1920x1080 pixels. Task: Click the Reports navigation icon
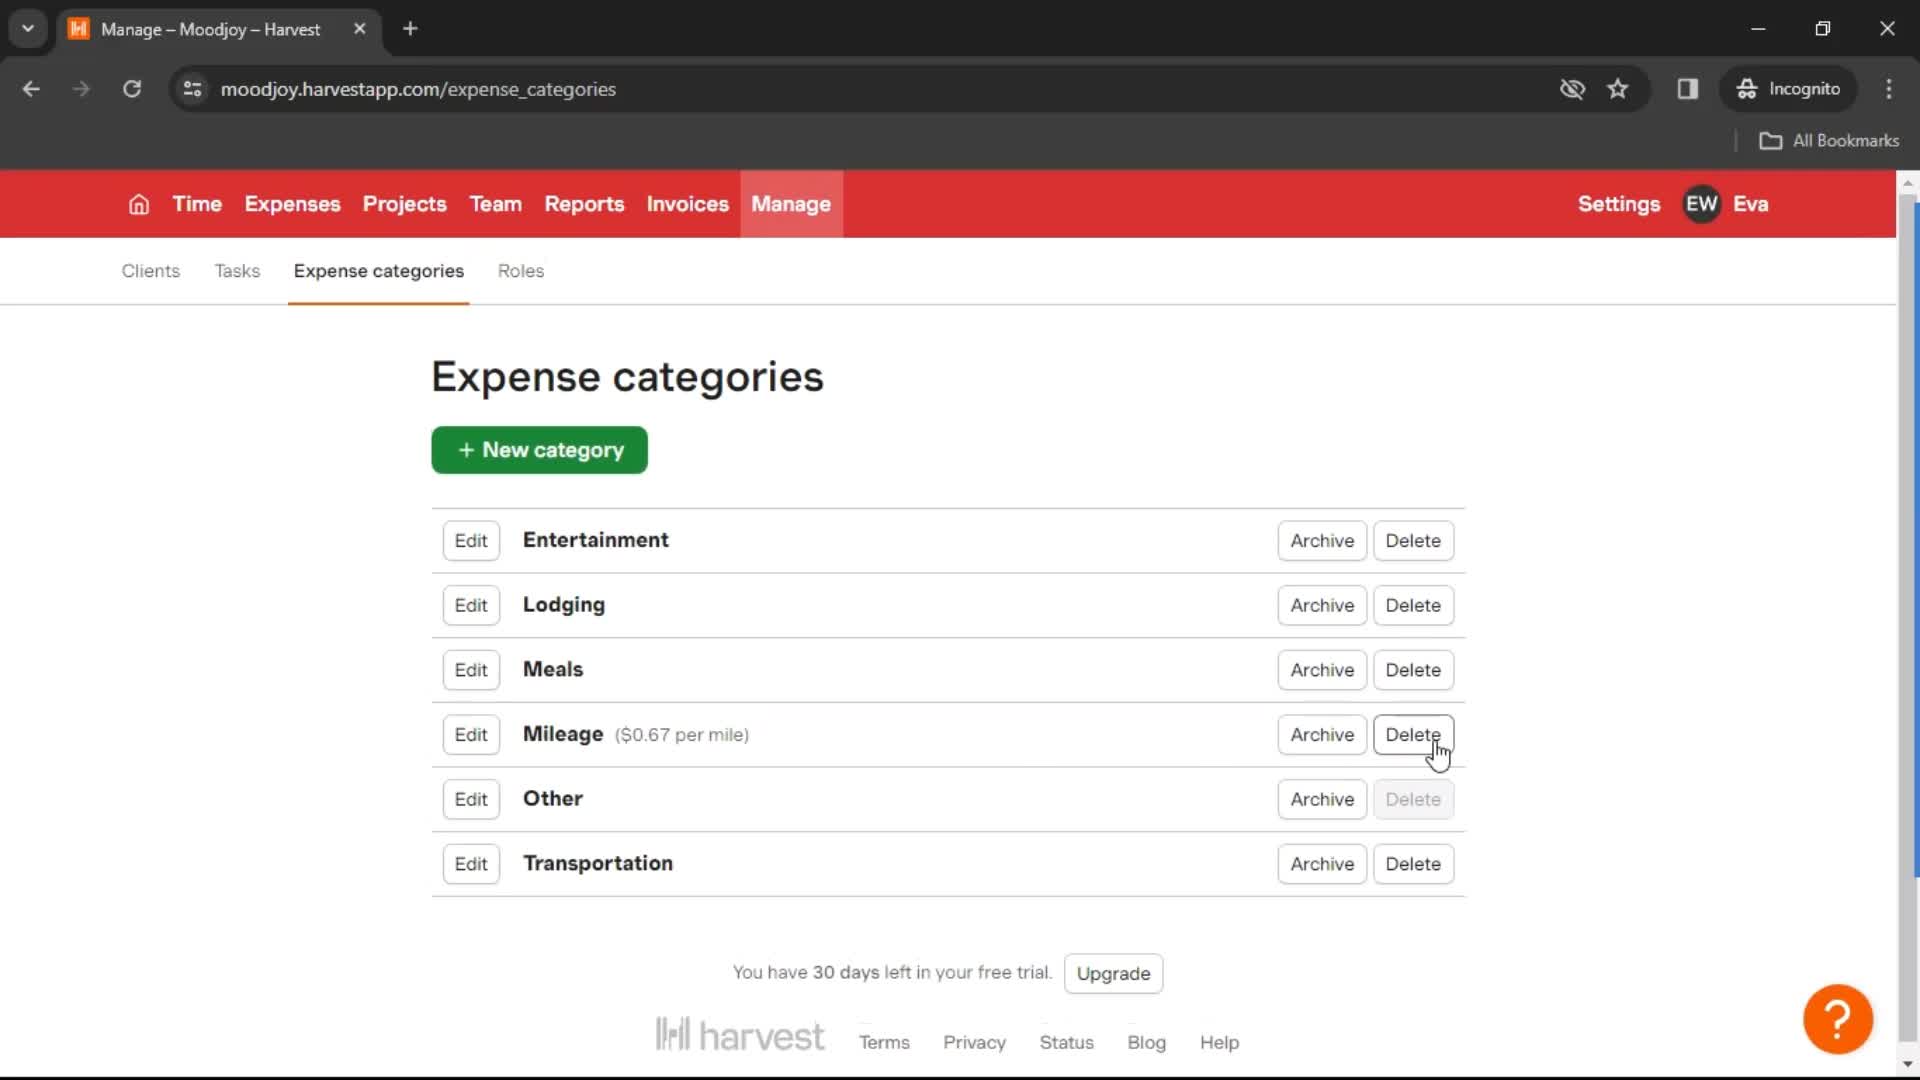584,204
